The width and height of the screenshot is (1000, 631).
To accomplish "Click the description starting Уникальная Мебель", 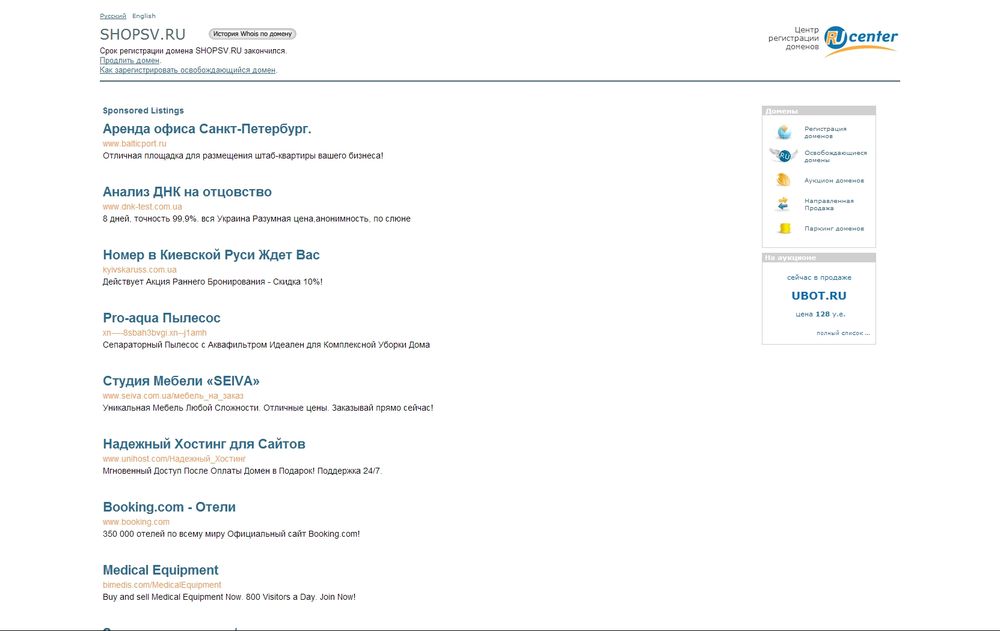I will coord(268,408).
